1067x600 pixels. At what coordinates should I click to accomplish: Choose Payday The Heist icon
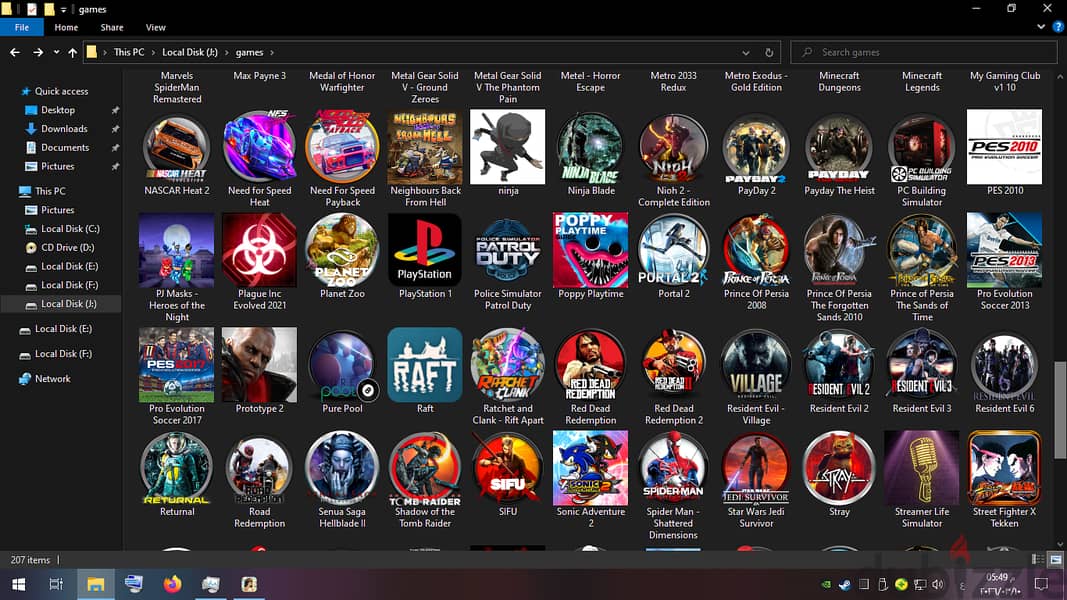pos(839,147)
